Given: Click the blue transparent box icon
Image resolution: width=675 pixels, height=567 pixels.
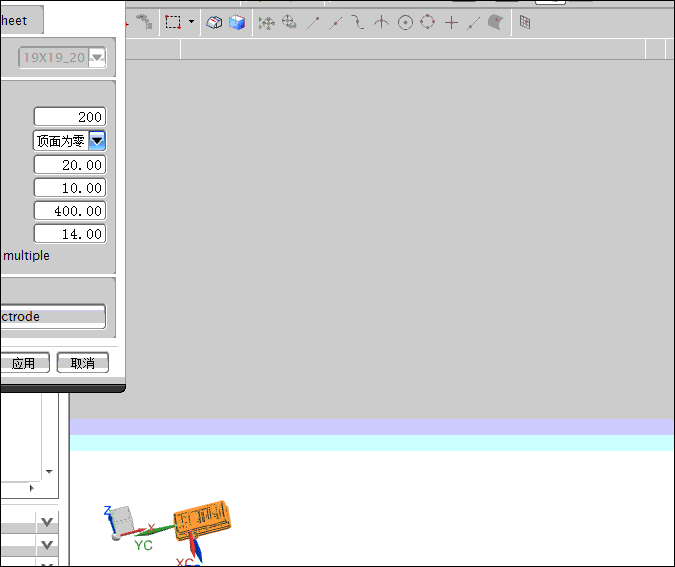Looking at the screenshot, I should pyautogui.click(x=237, y=22).
